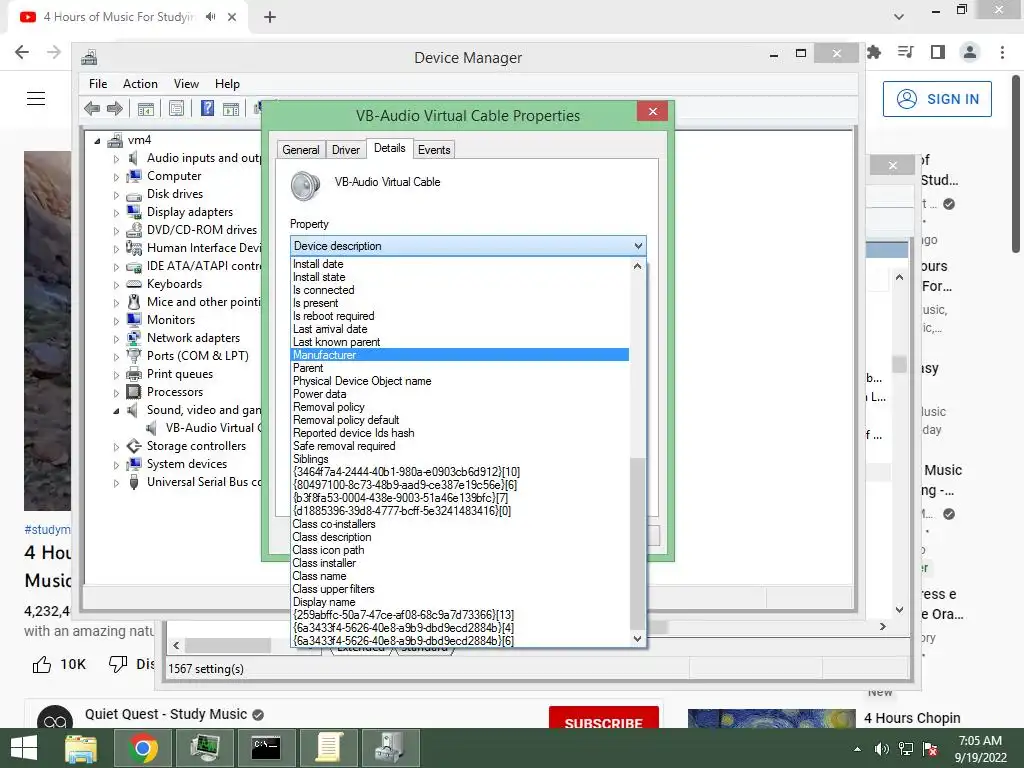This screenshot has width=1024, height=768.
Task: Click the blue Help question-mark toolbar icon
Action: point(207,108)
